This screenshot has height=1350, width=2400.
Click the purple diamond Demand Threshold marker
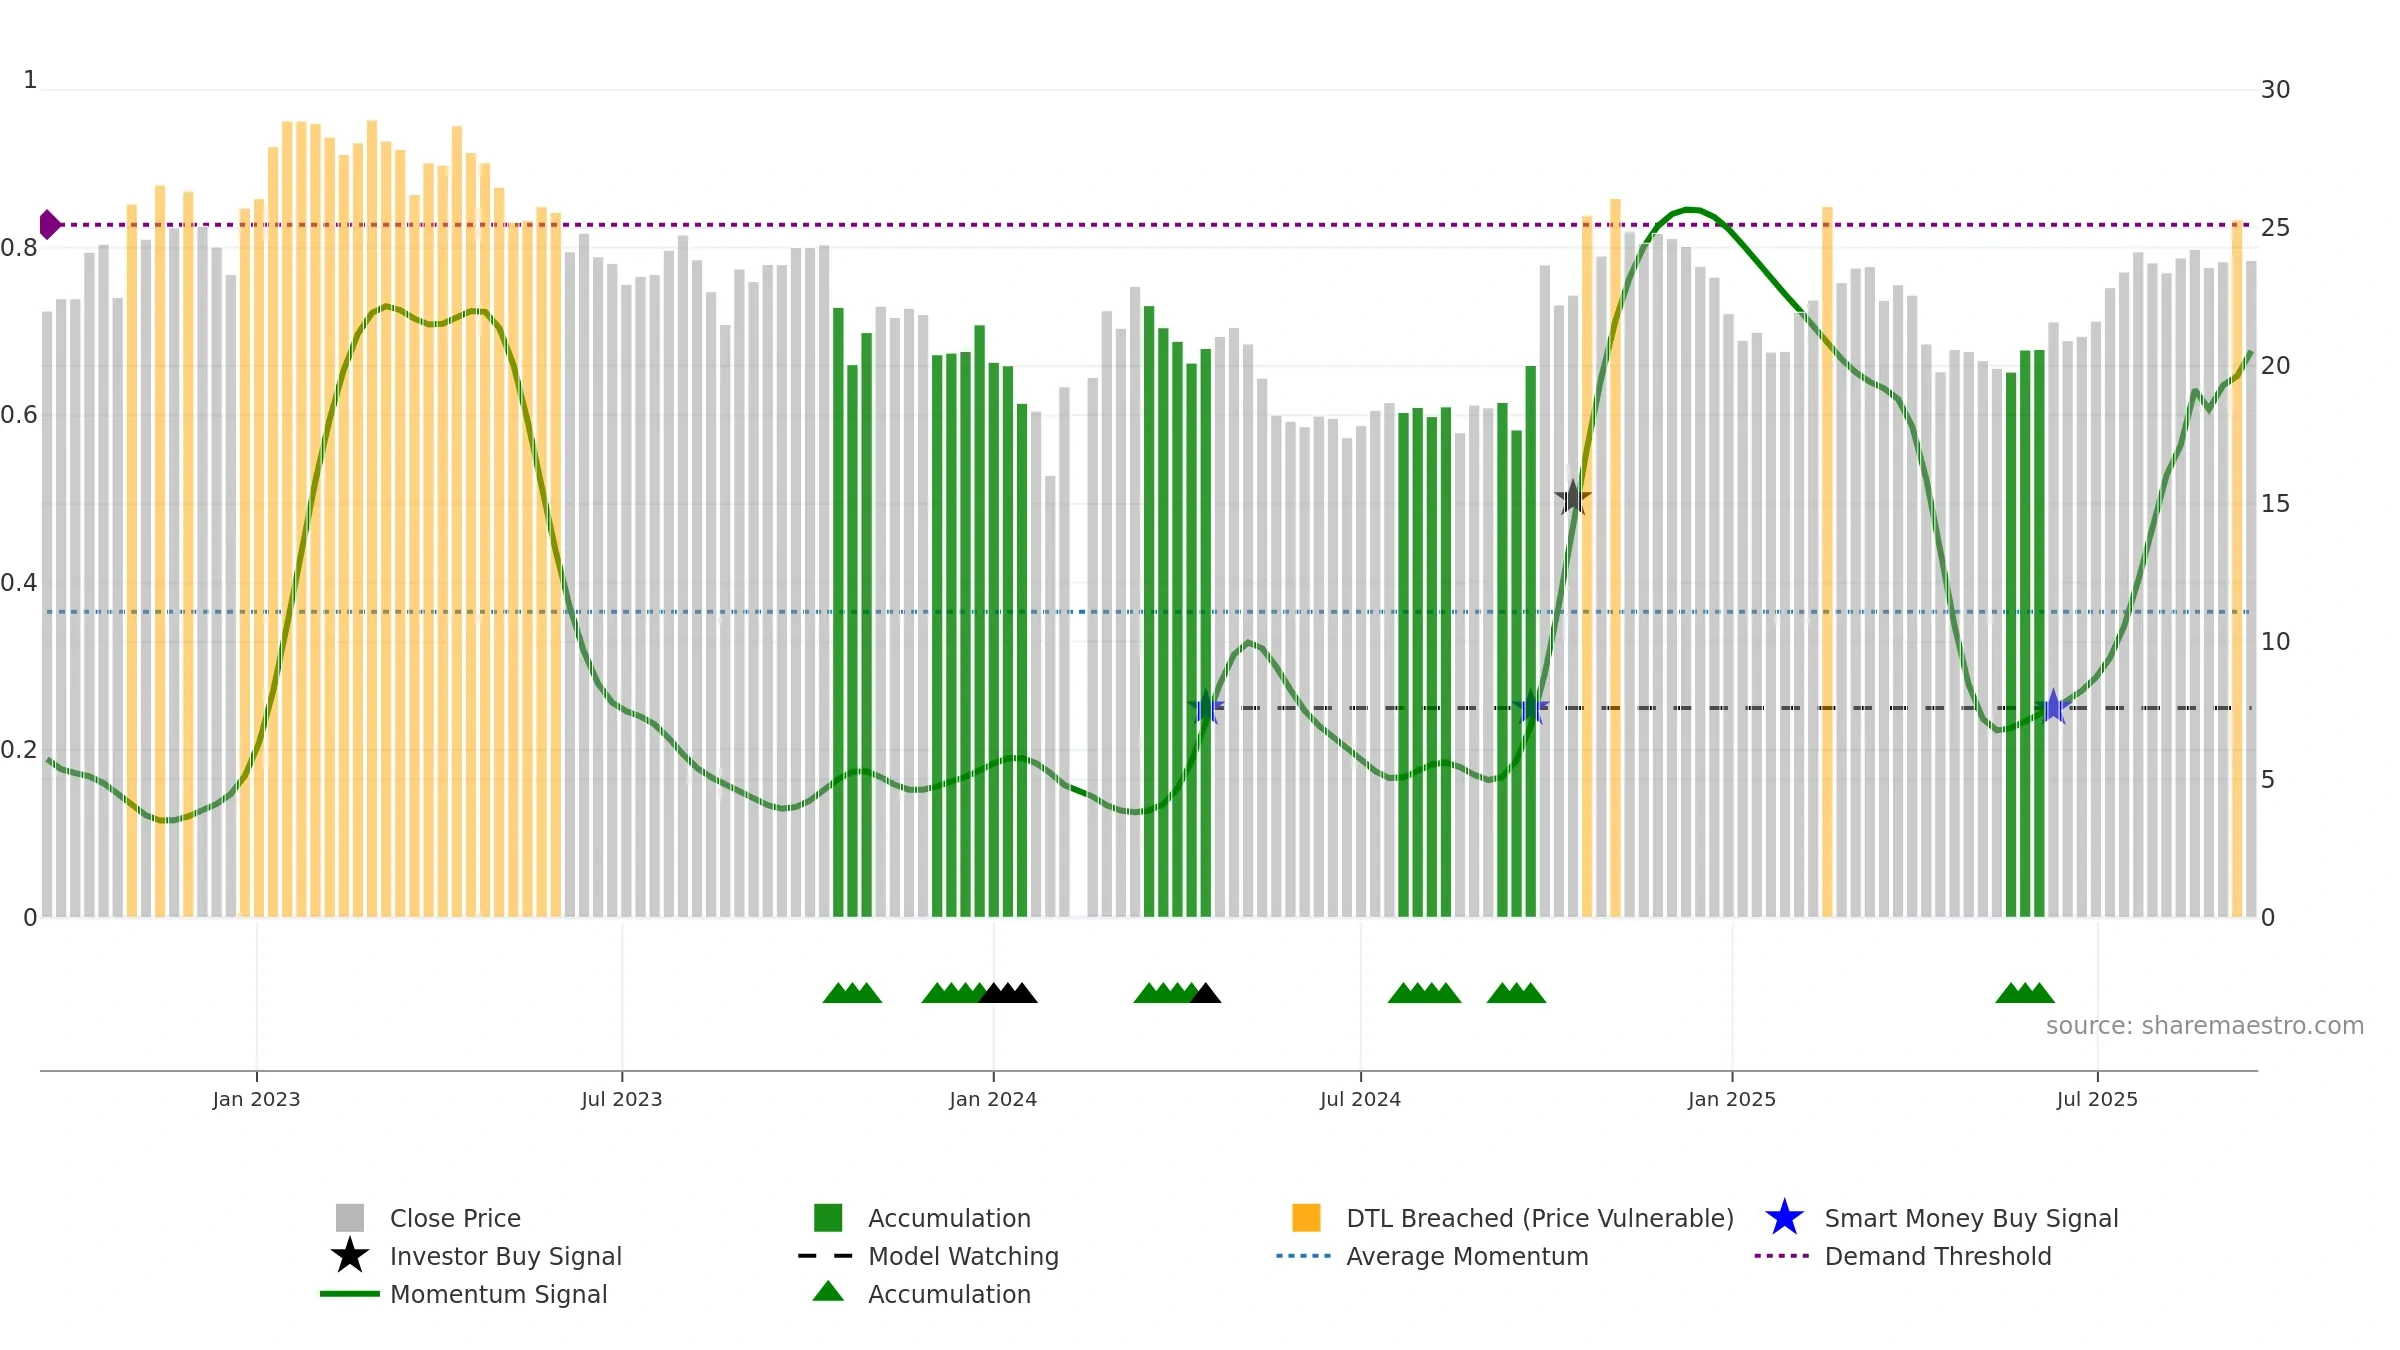[x=49, y=225]
